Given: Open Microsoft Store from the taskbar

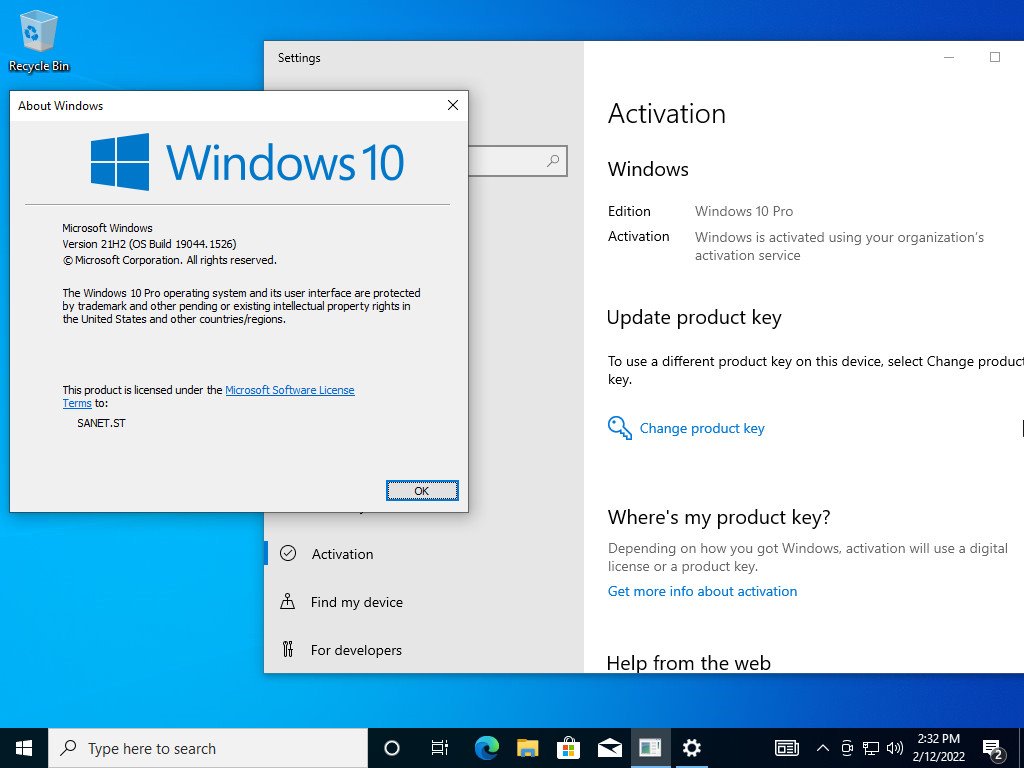Looking at the screenshot, I should [x=569, y=748].
